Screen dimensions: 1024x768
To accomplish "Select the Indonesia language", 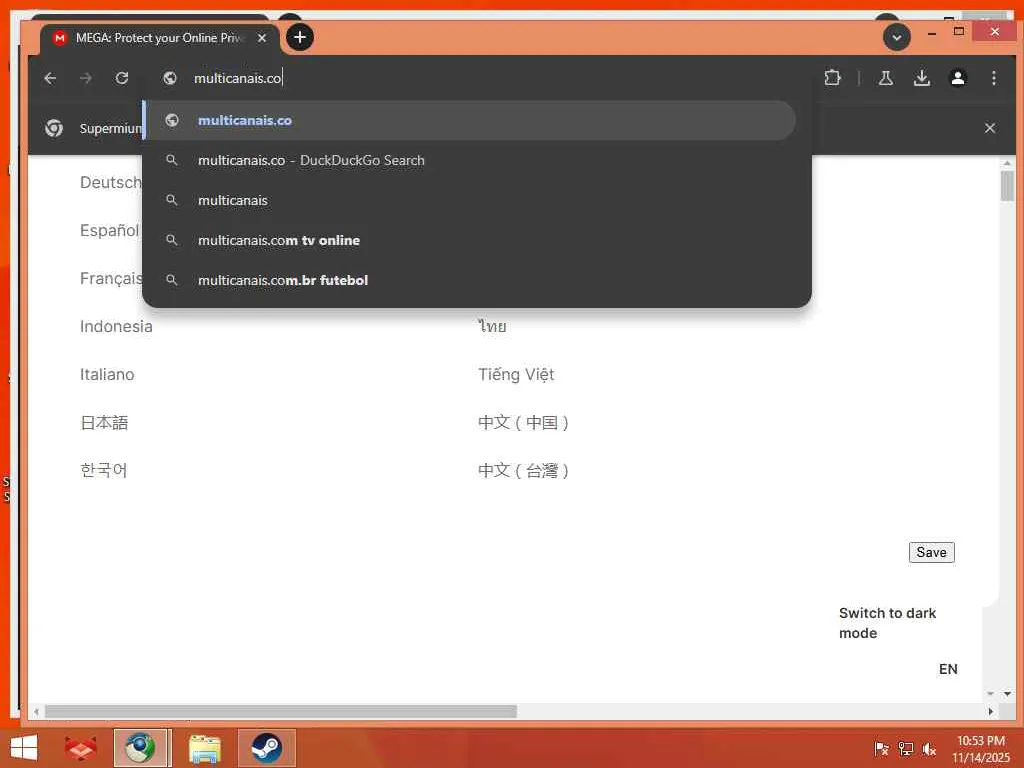I will coord(116,327).
